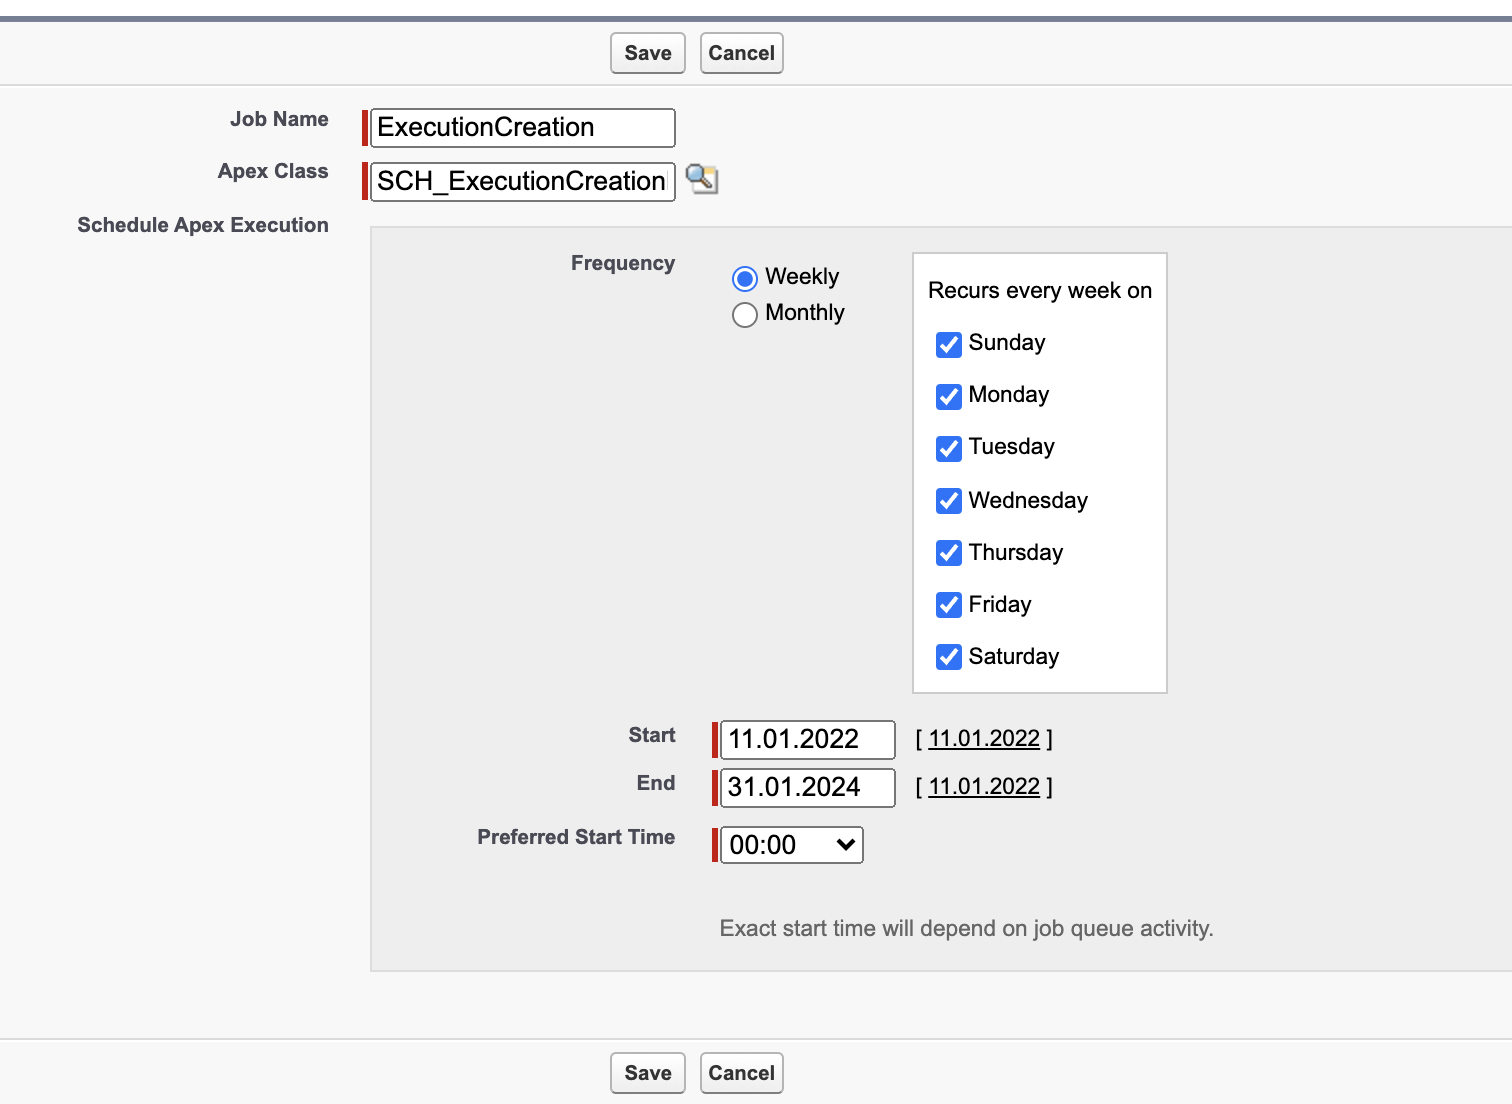The width and height of the screenshot is (1512, 1104).
Task: Uncheck the Sunday checkbox
Action: click(x=948, y=344)
